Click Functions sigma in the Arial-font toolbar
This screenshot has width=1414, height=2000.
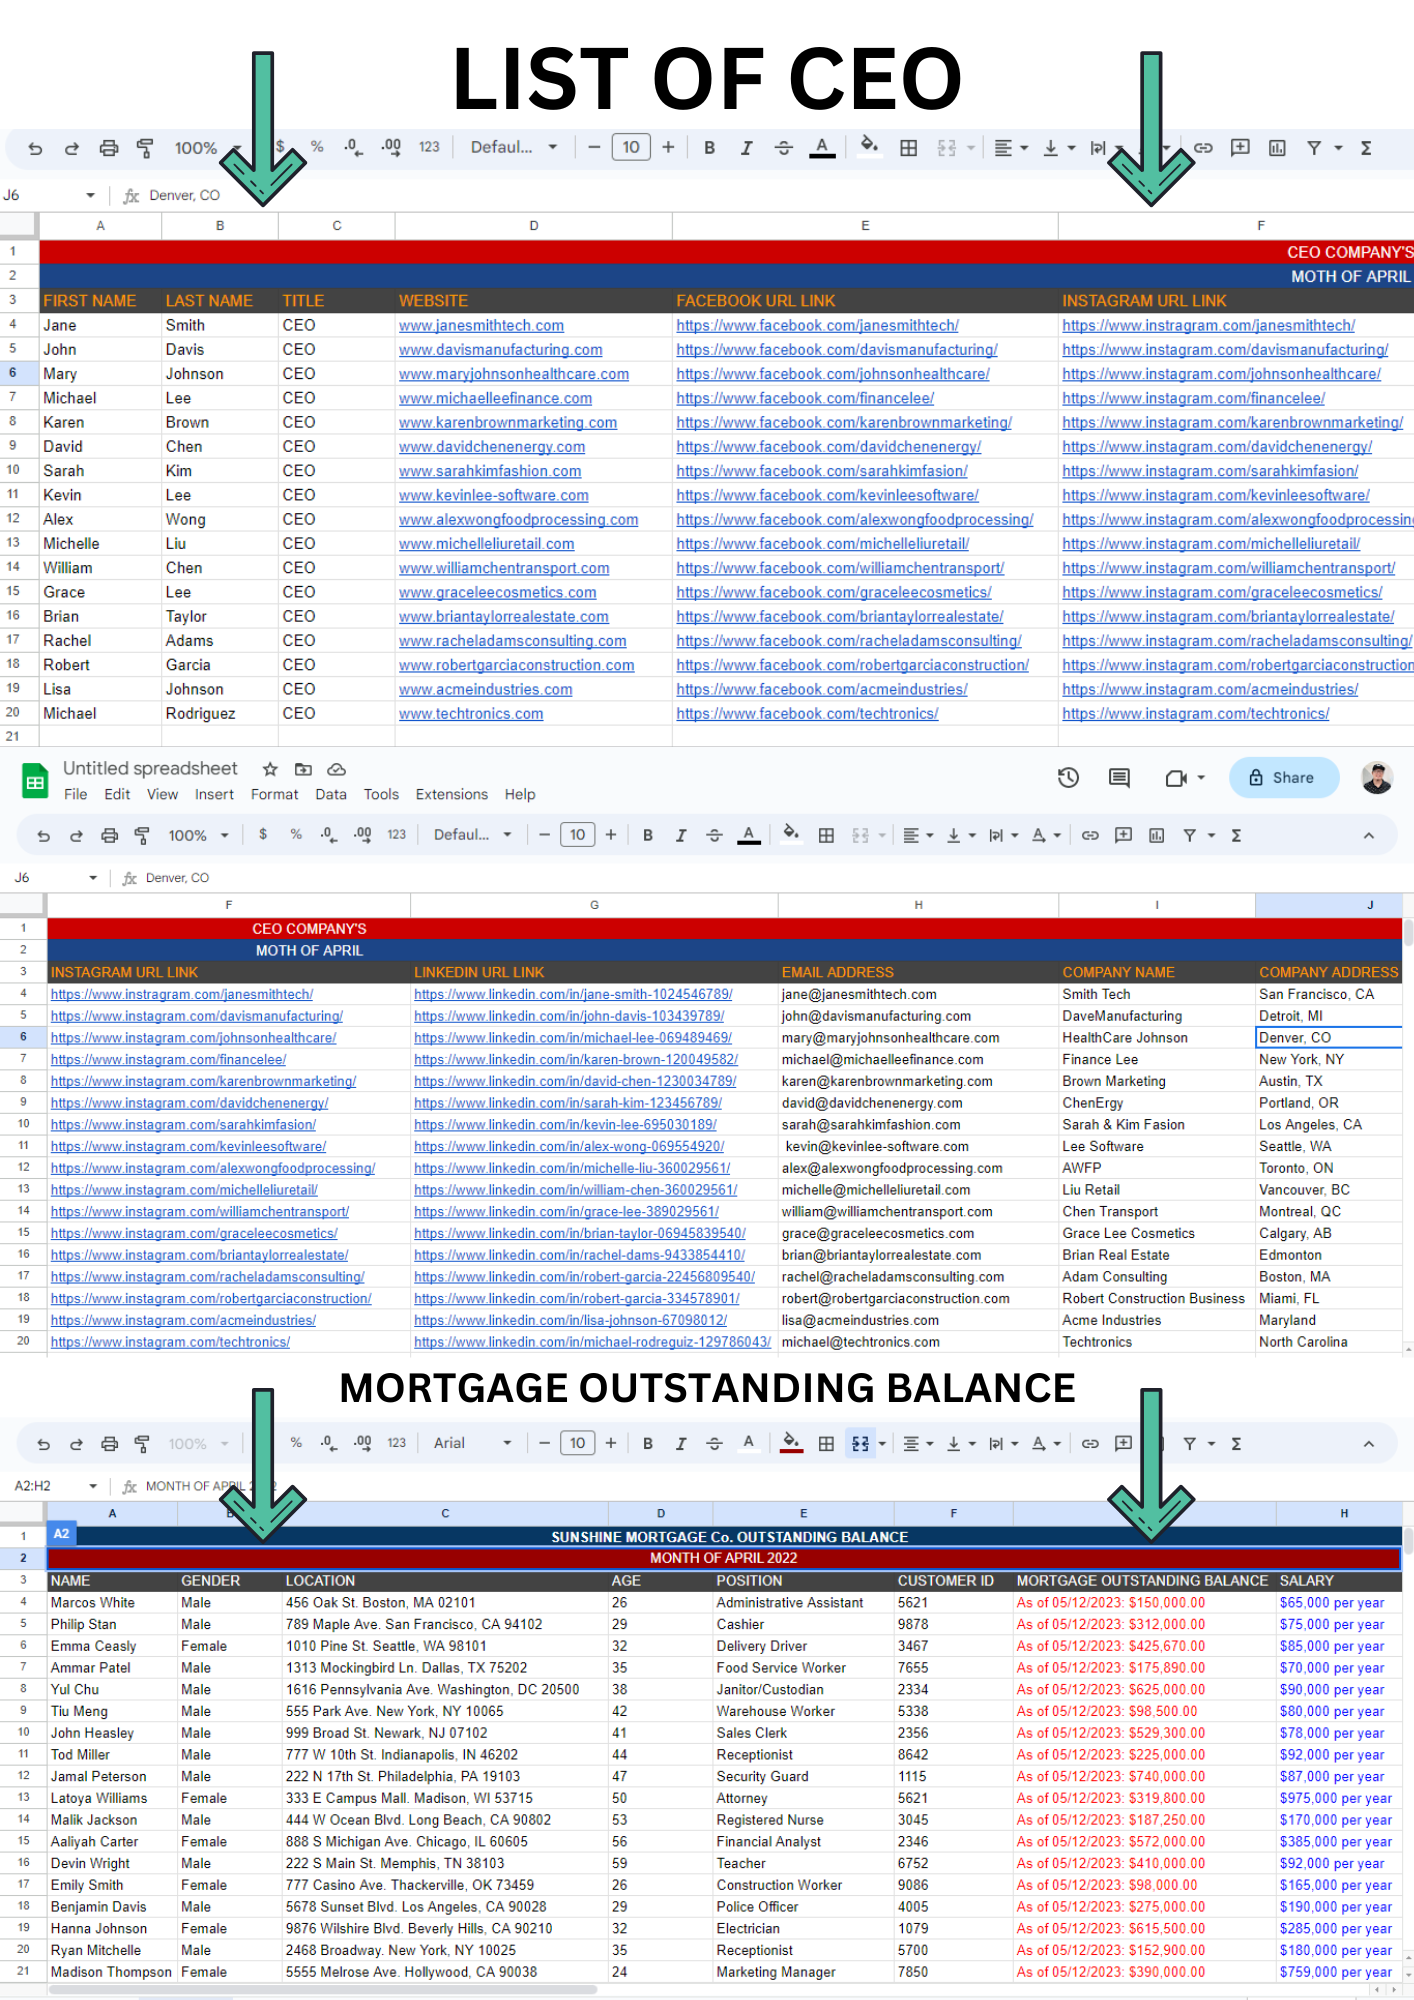(1236, 1443)
